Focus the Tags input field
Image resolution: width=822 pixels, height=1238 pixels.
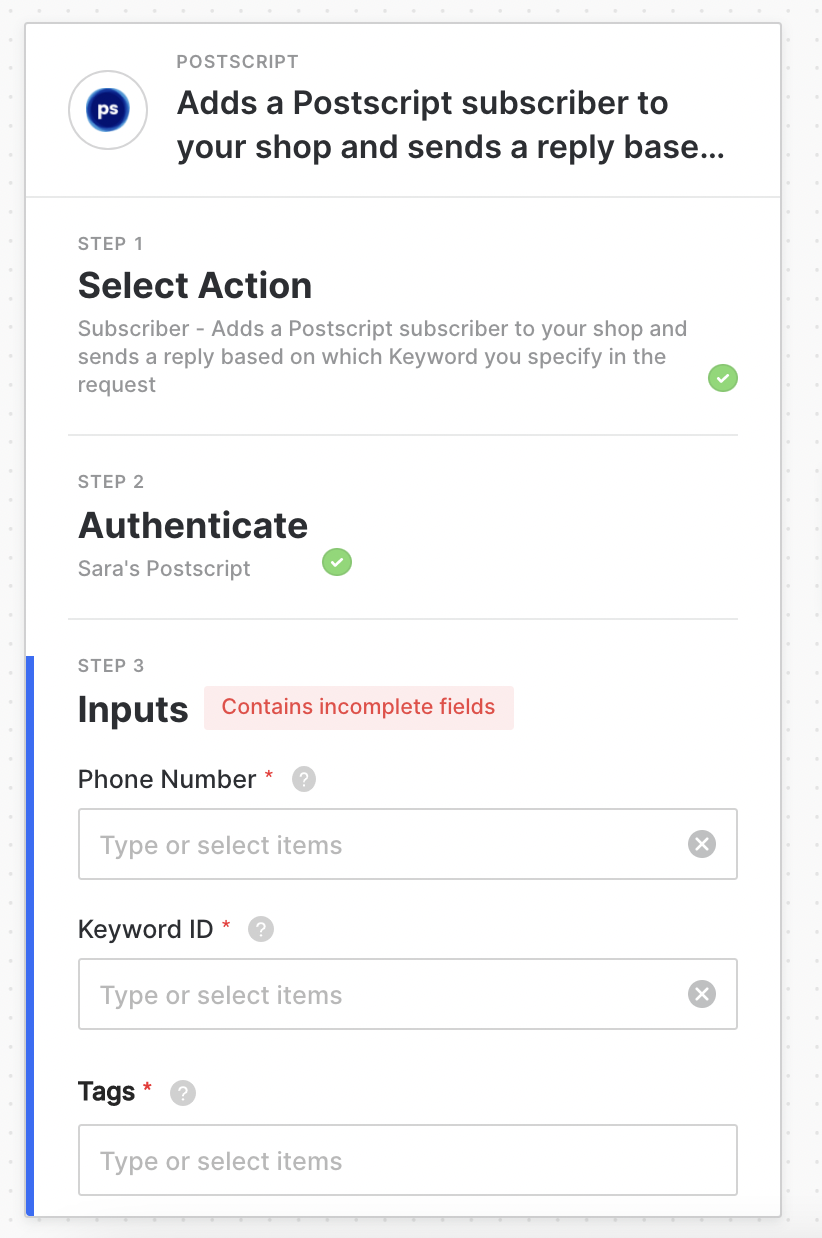(x=407, y=1160)
